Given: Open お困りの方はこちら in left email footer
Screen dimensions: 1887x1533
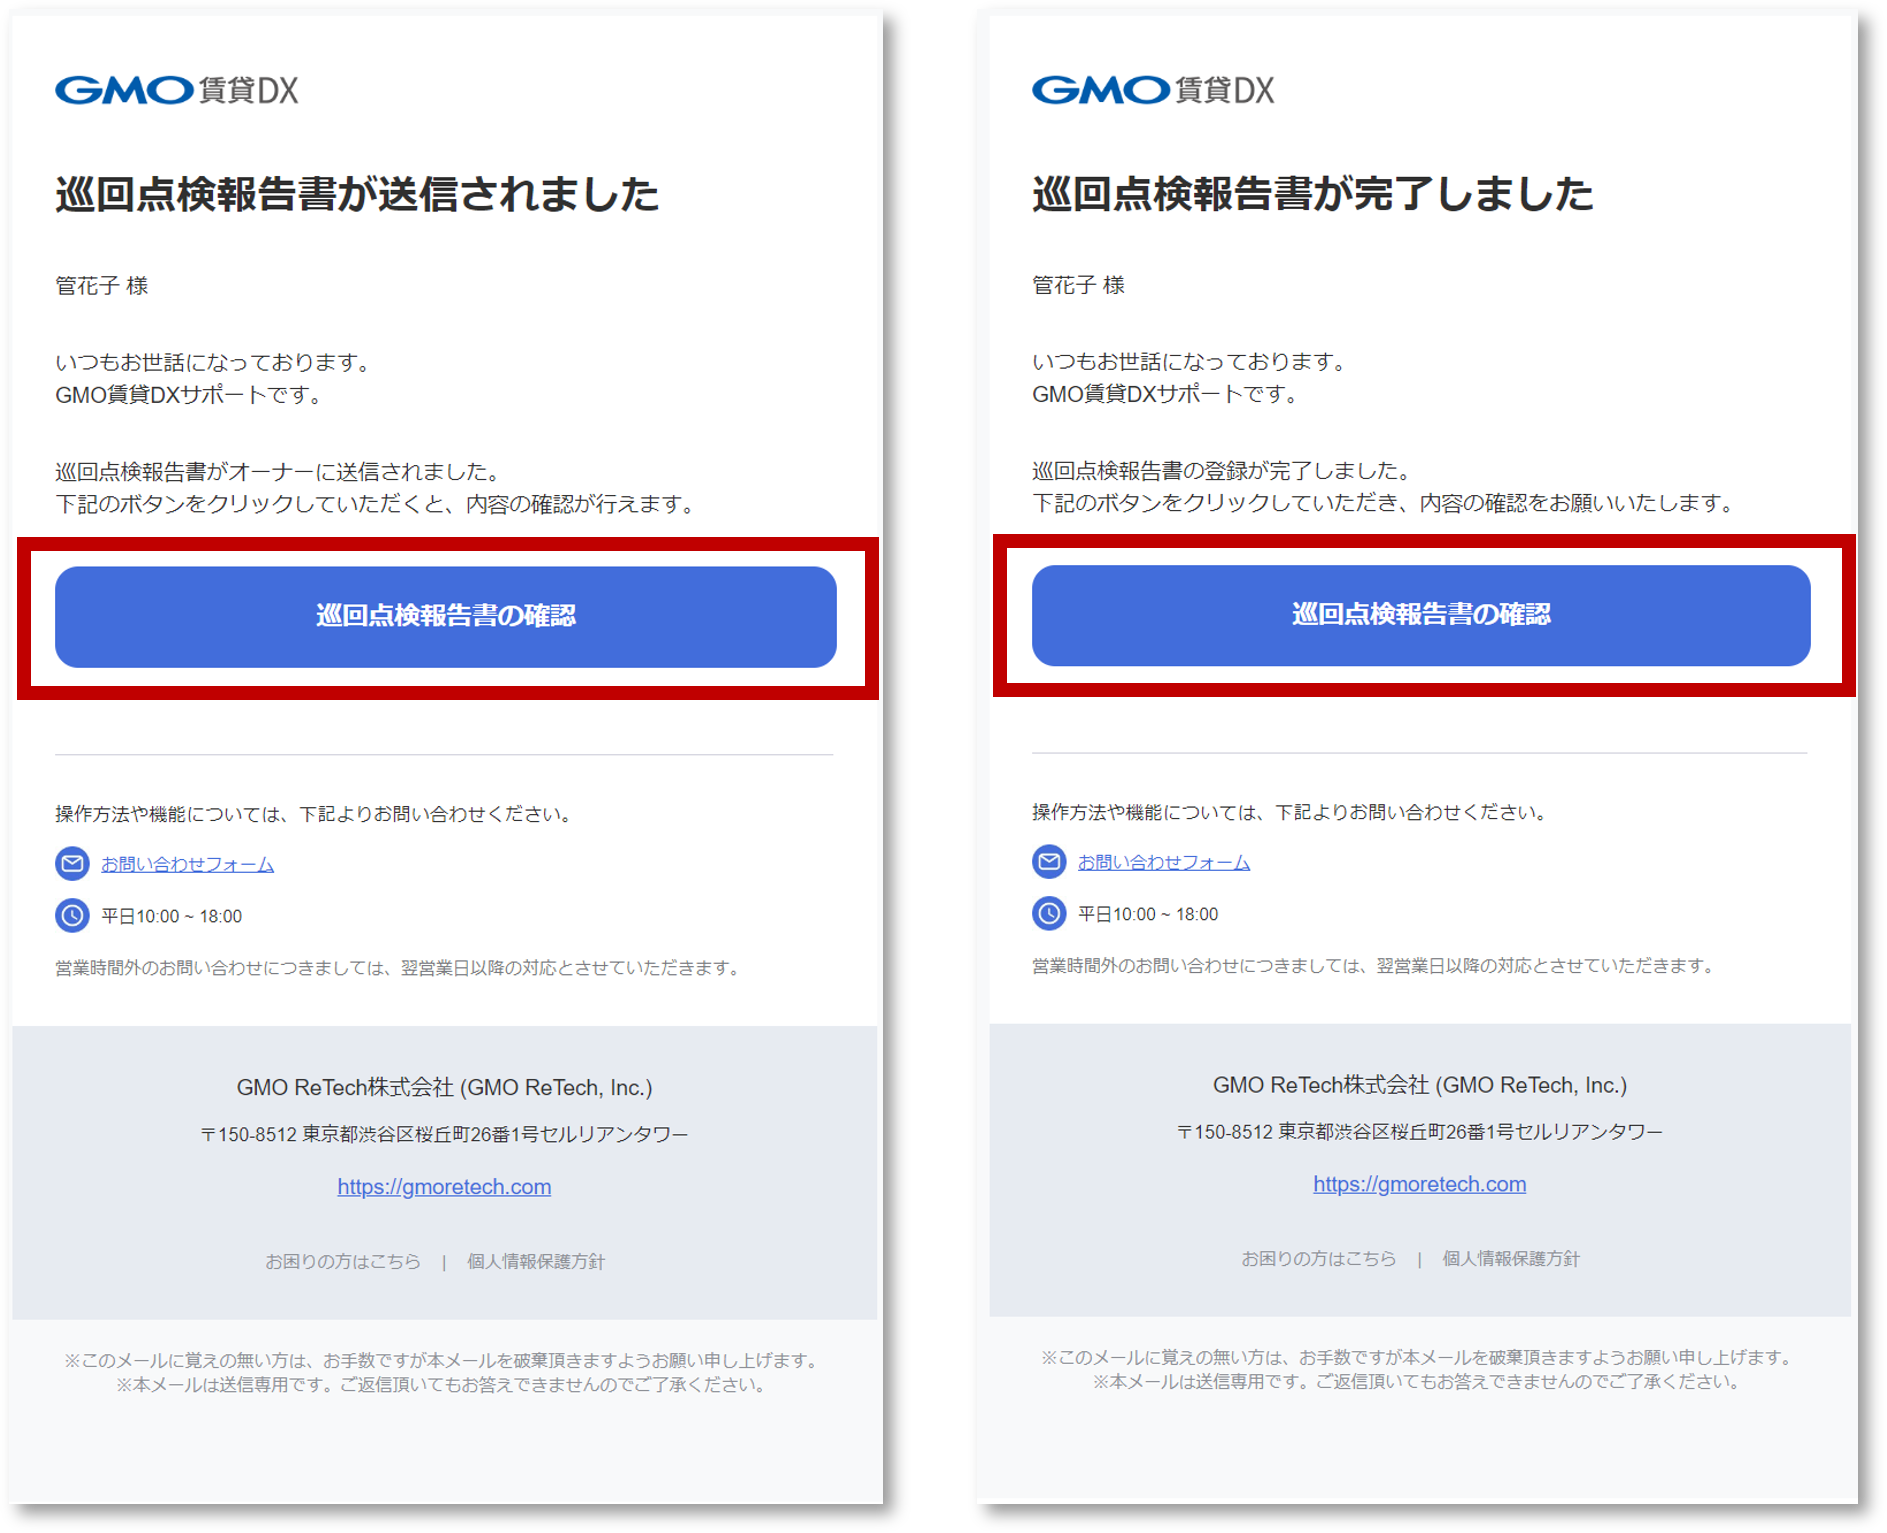Looking at the screenshot, I should 343,1262.
